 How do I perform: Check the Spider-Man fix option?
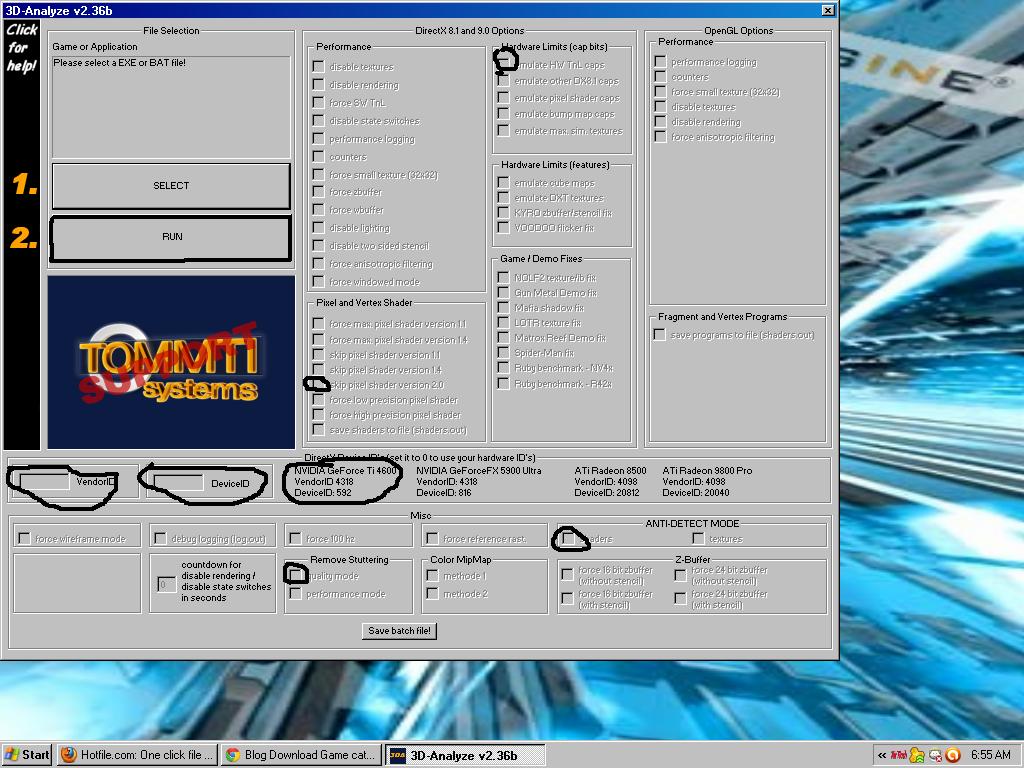(504, 353)
